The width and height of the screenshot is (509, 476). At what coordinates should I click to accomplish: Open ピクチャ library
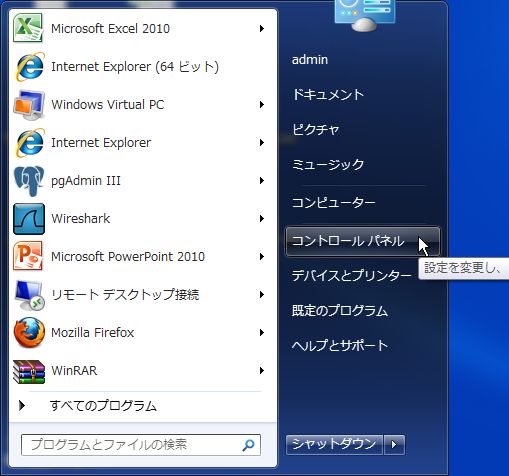316,129
